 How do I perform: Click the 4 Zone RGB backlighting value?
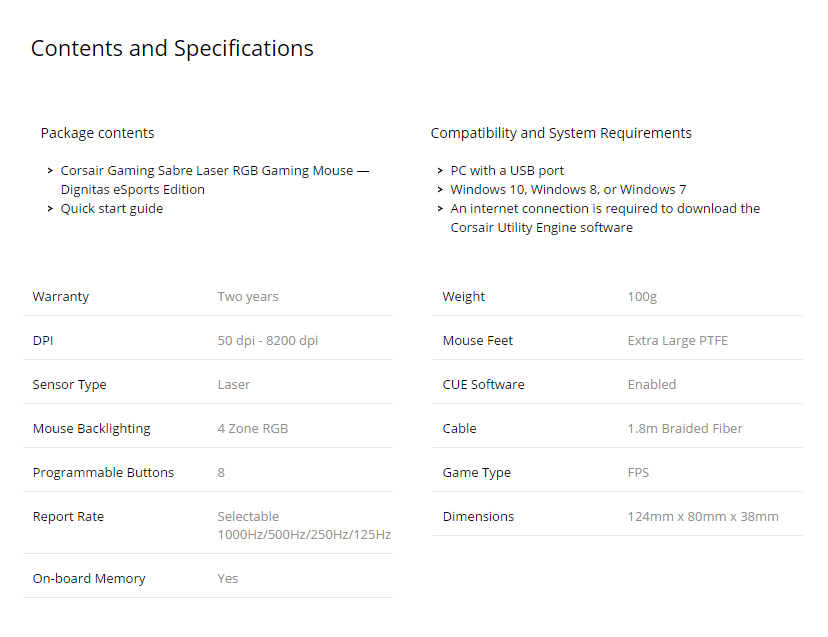coord(252,429)
